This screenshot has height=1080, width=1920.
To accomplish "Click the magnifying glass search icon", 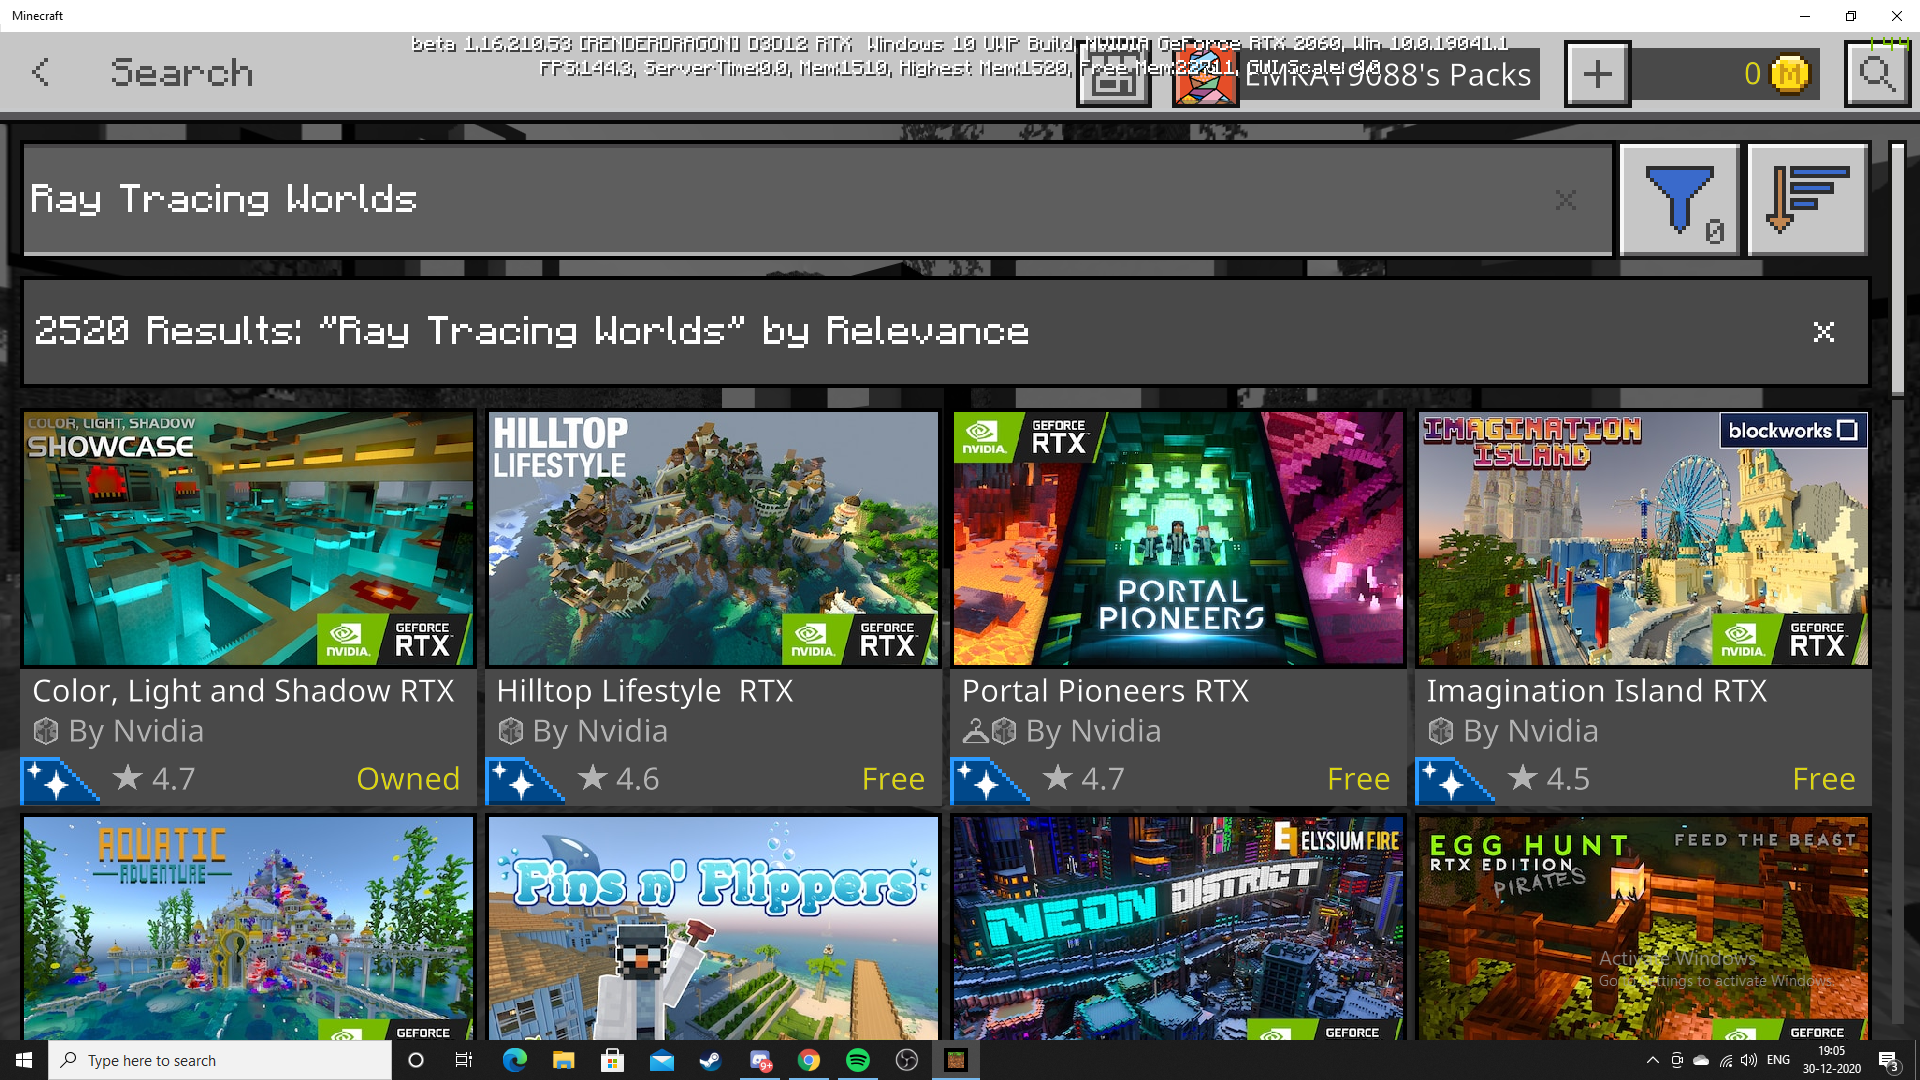I will point(1876,74).
